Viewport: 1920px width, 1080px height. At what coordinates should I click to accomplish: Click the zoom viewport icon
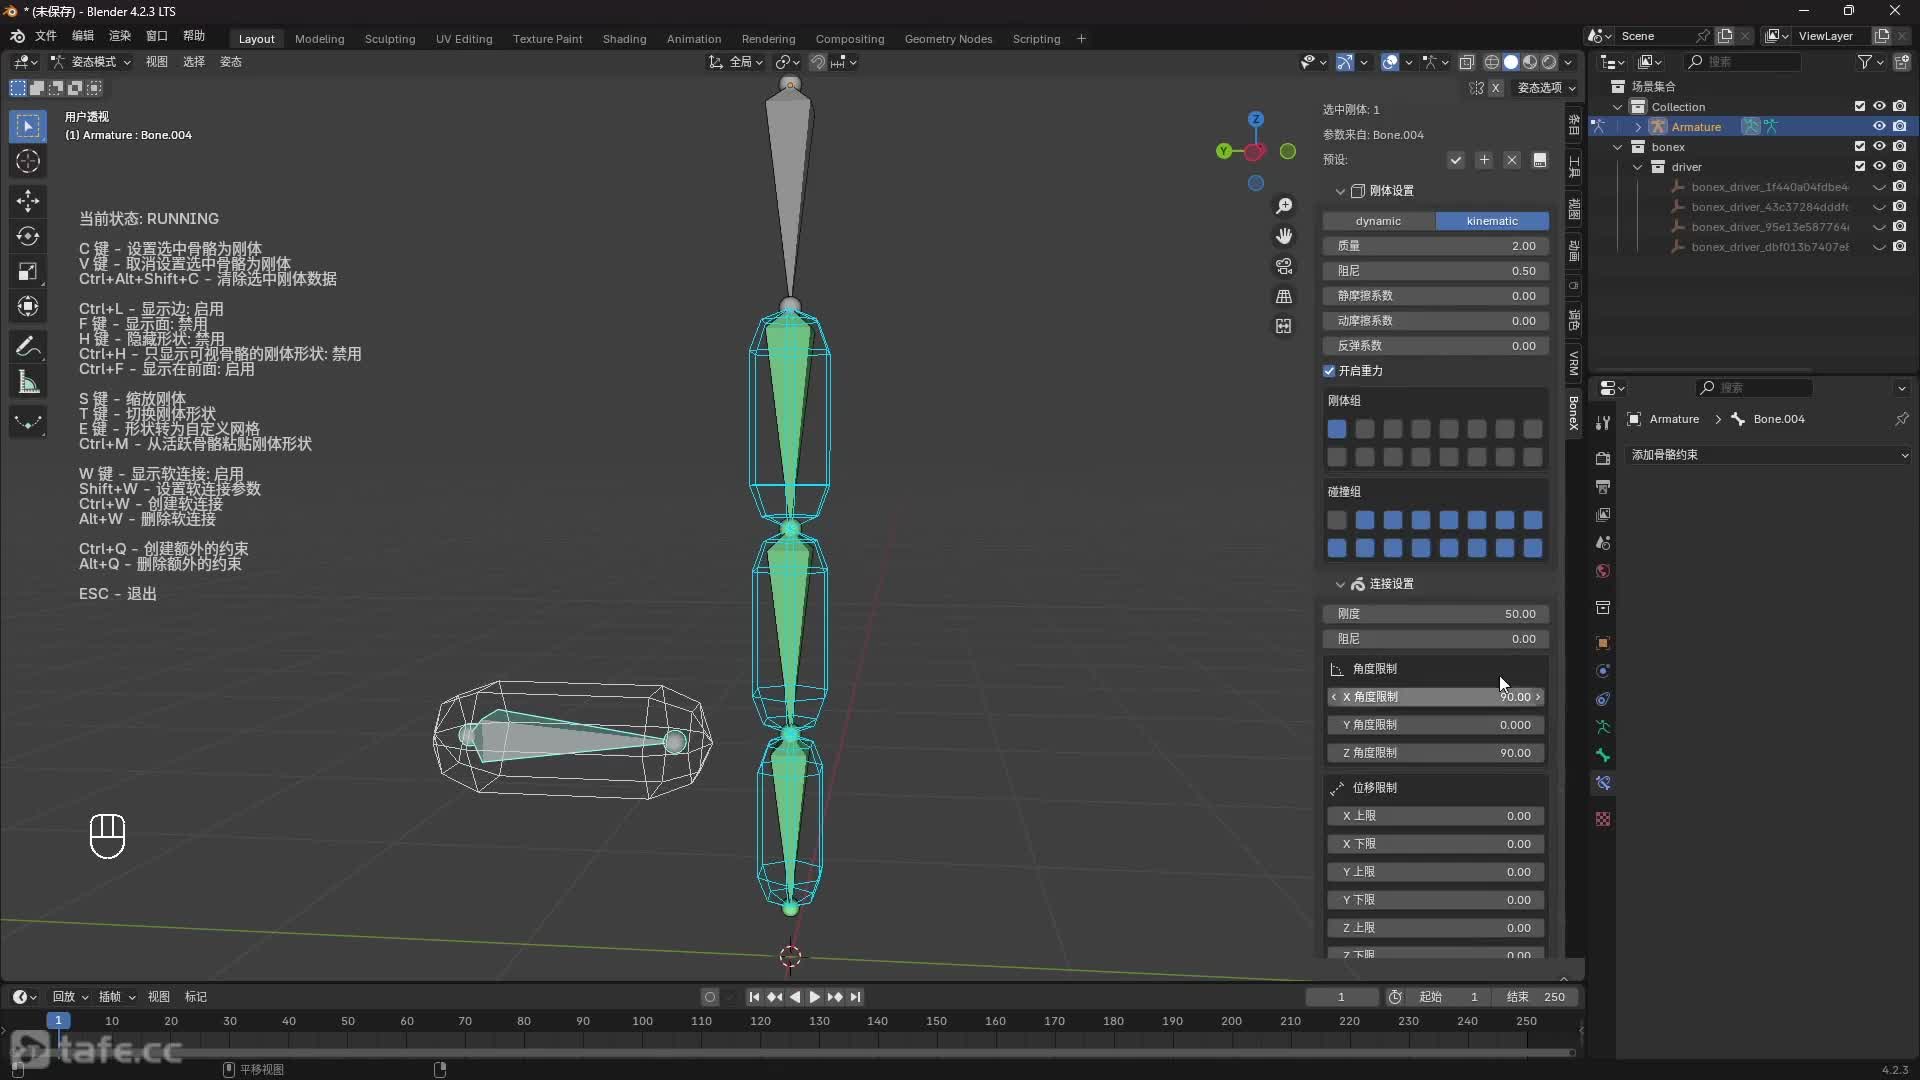pyautogui.click(x=1284, y=206)
